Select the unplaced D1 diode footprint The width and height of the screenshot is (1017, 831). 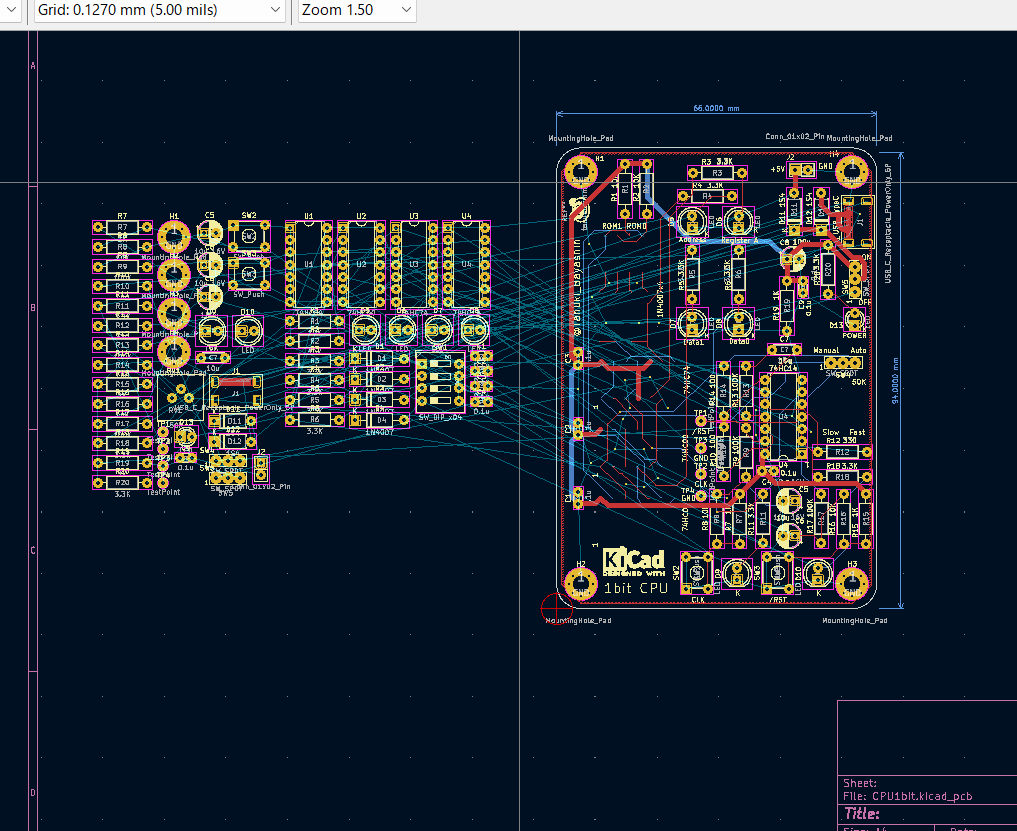380,358
